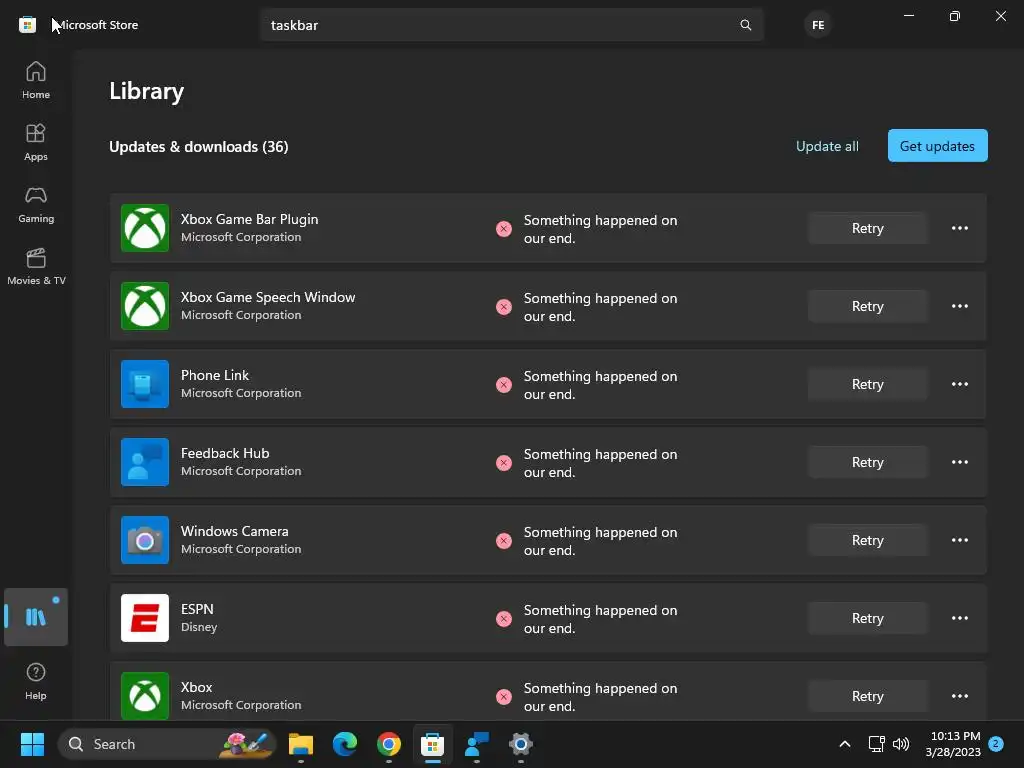Screen dimensions: 1024x768
Task: Expand the hidden system tray icons
Action: [x=844, y=744]
